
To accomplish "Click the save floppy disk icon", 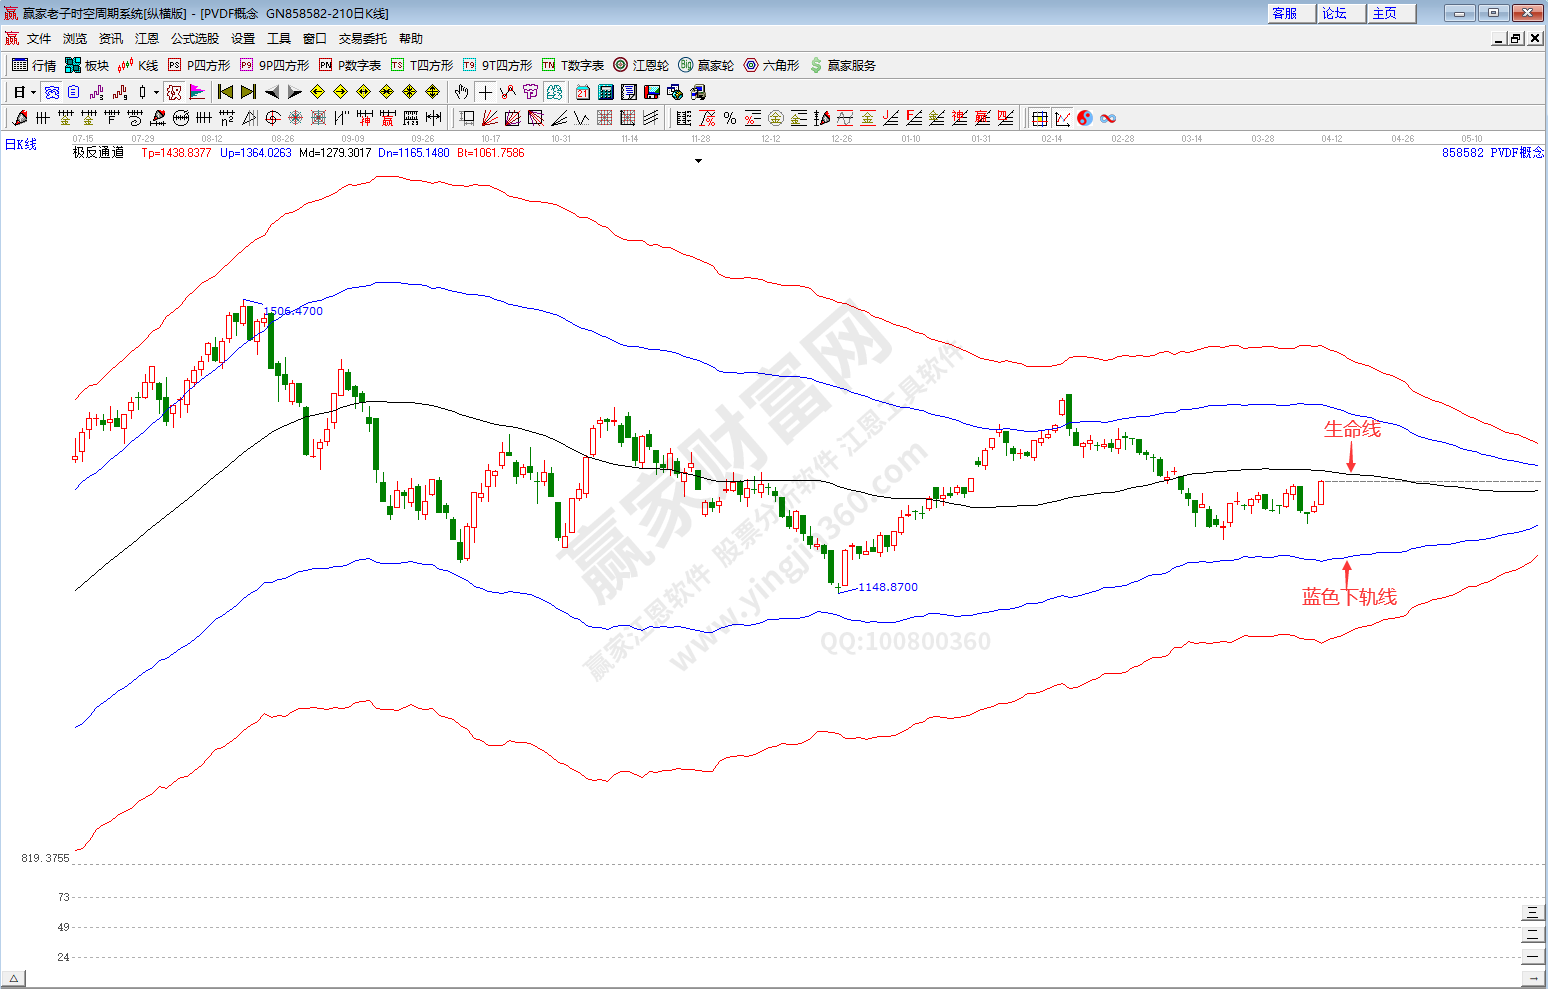I will [652, 92].
